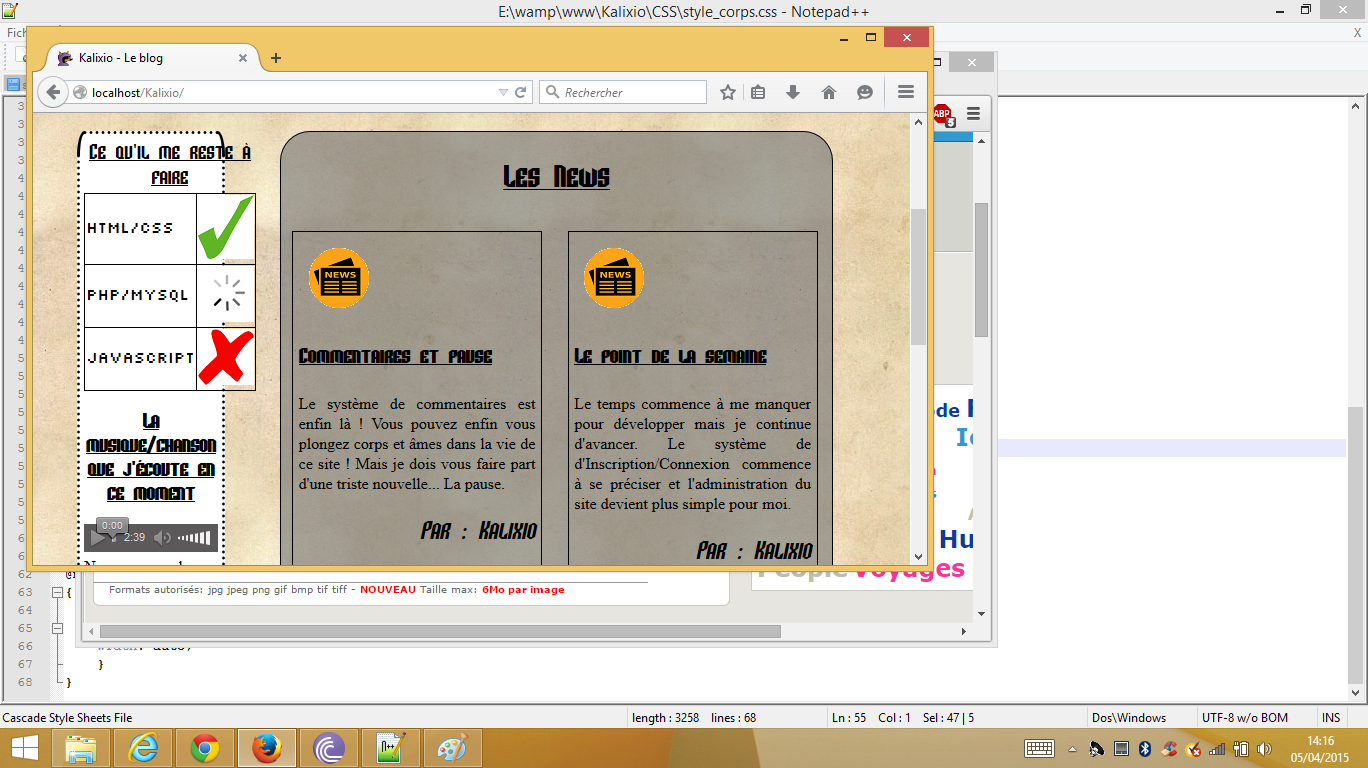The width and height of the screenshot is (1368, 768).
Task: Click the green checkmark next to HTML/CSS
Action: [x=225, y=228]
